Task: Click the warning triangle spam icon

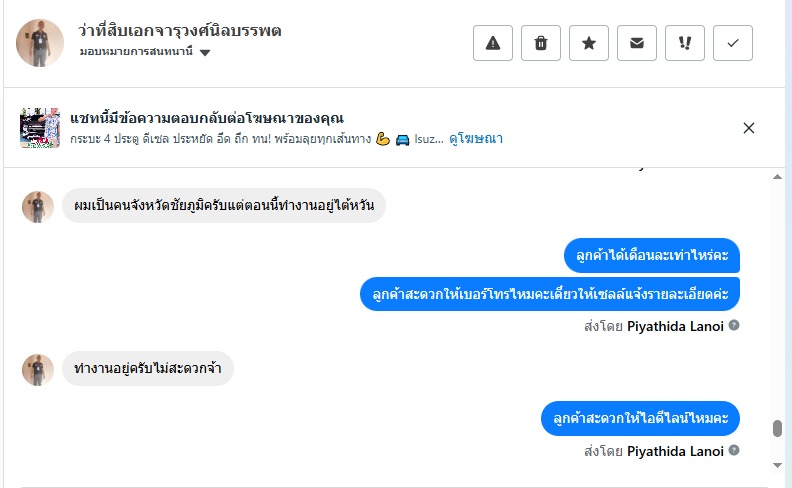Action: pos(492,43)
